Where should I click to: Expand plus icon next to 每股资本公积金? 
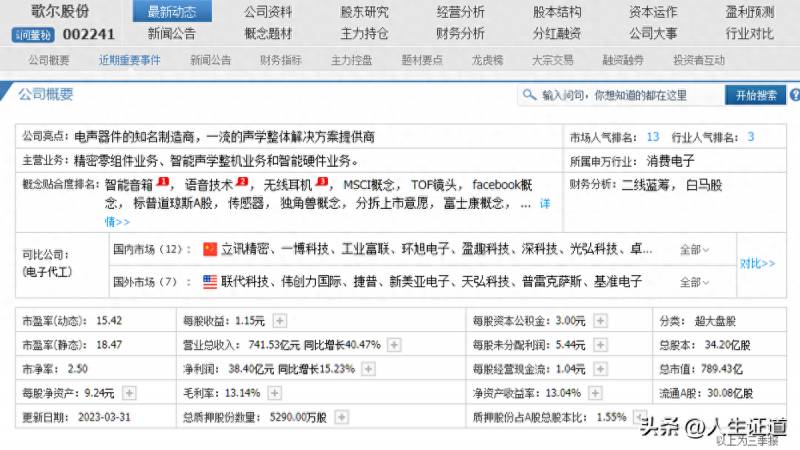[600, 321]
